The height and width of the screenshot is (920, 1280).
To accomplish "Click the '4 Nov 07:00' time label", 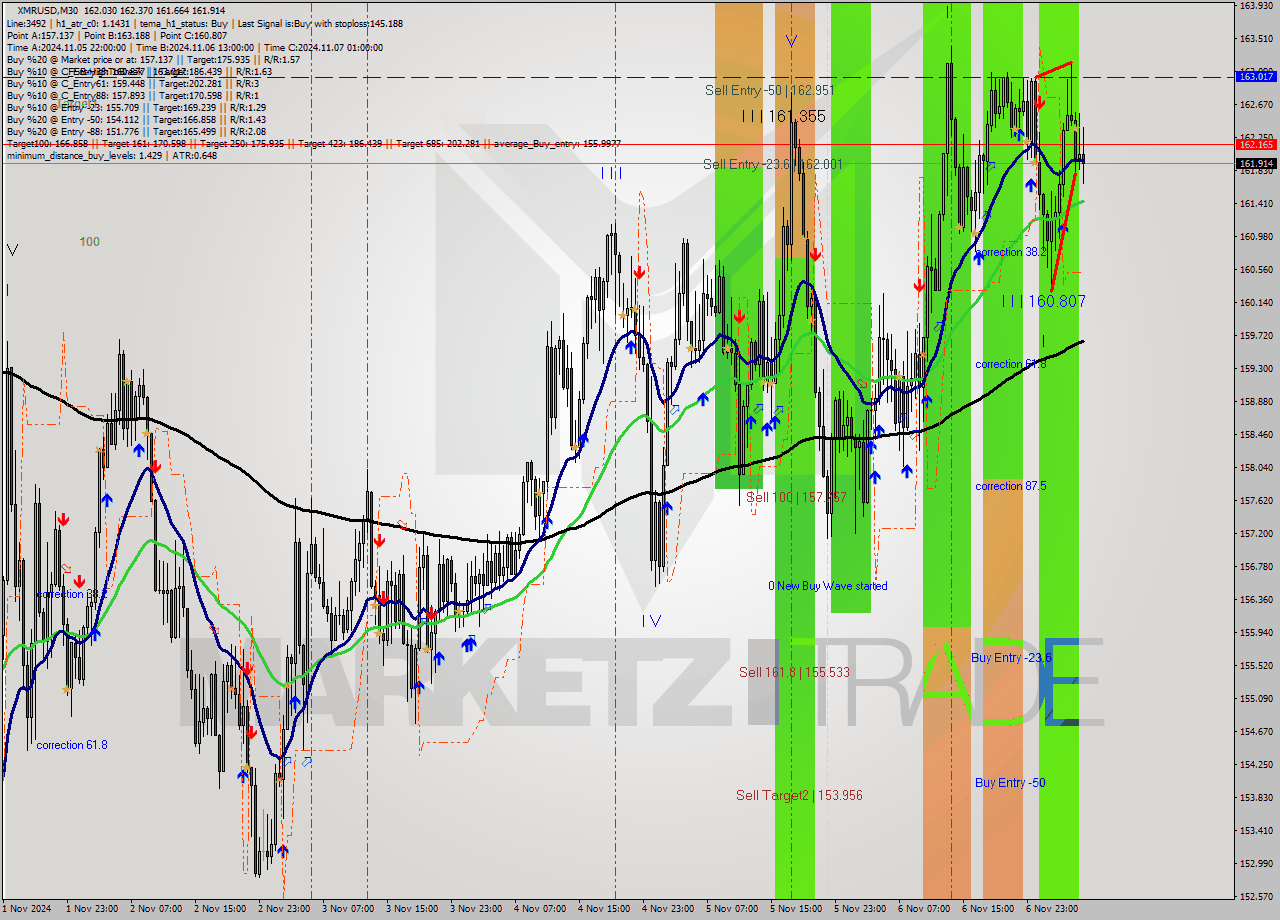I will tap(539, 909).
